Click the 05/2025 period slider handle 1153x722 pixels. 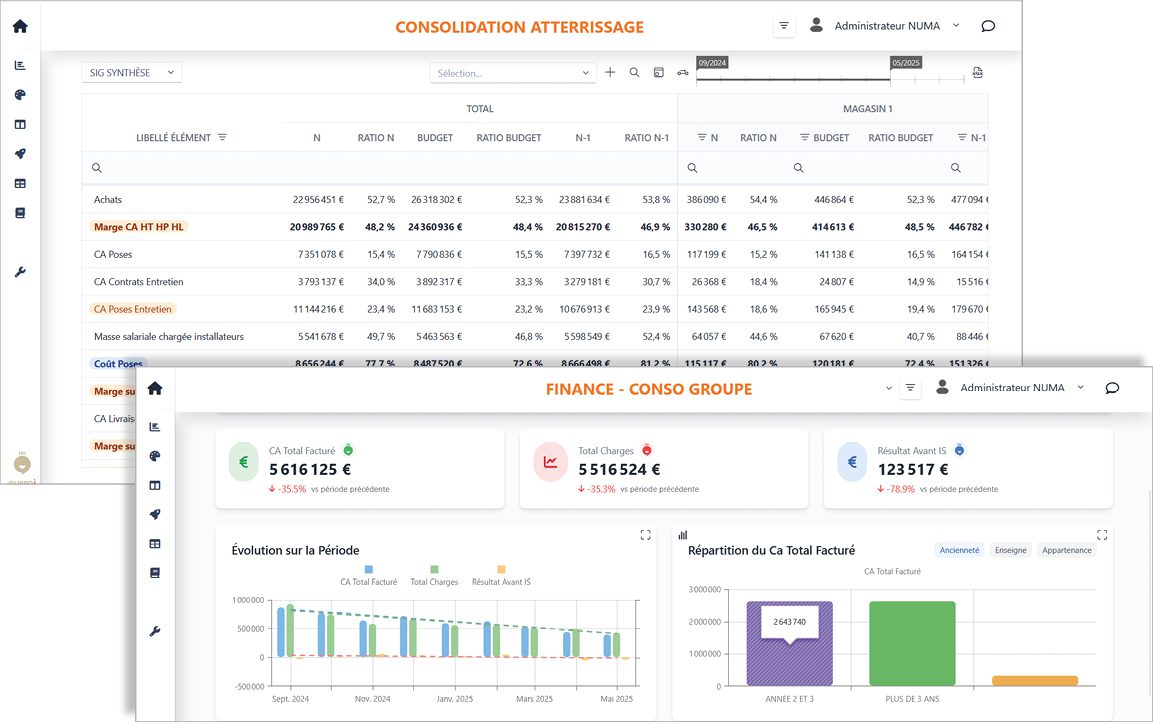click(891, 79)
